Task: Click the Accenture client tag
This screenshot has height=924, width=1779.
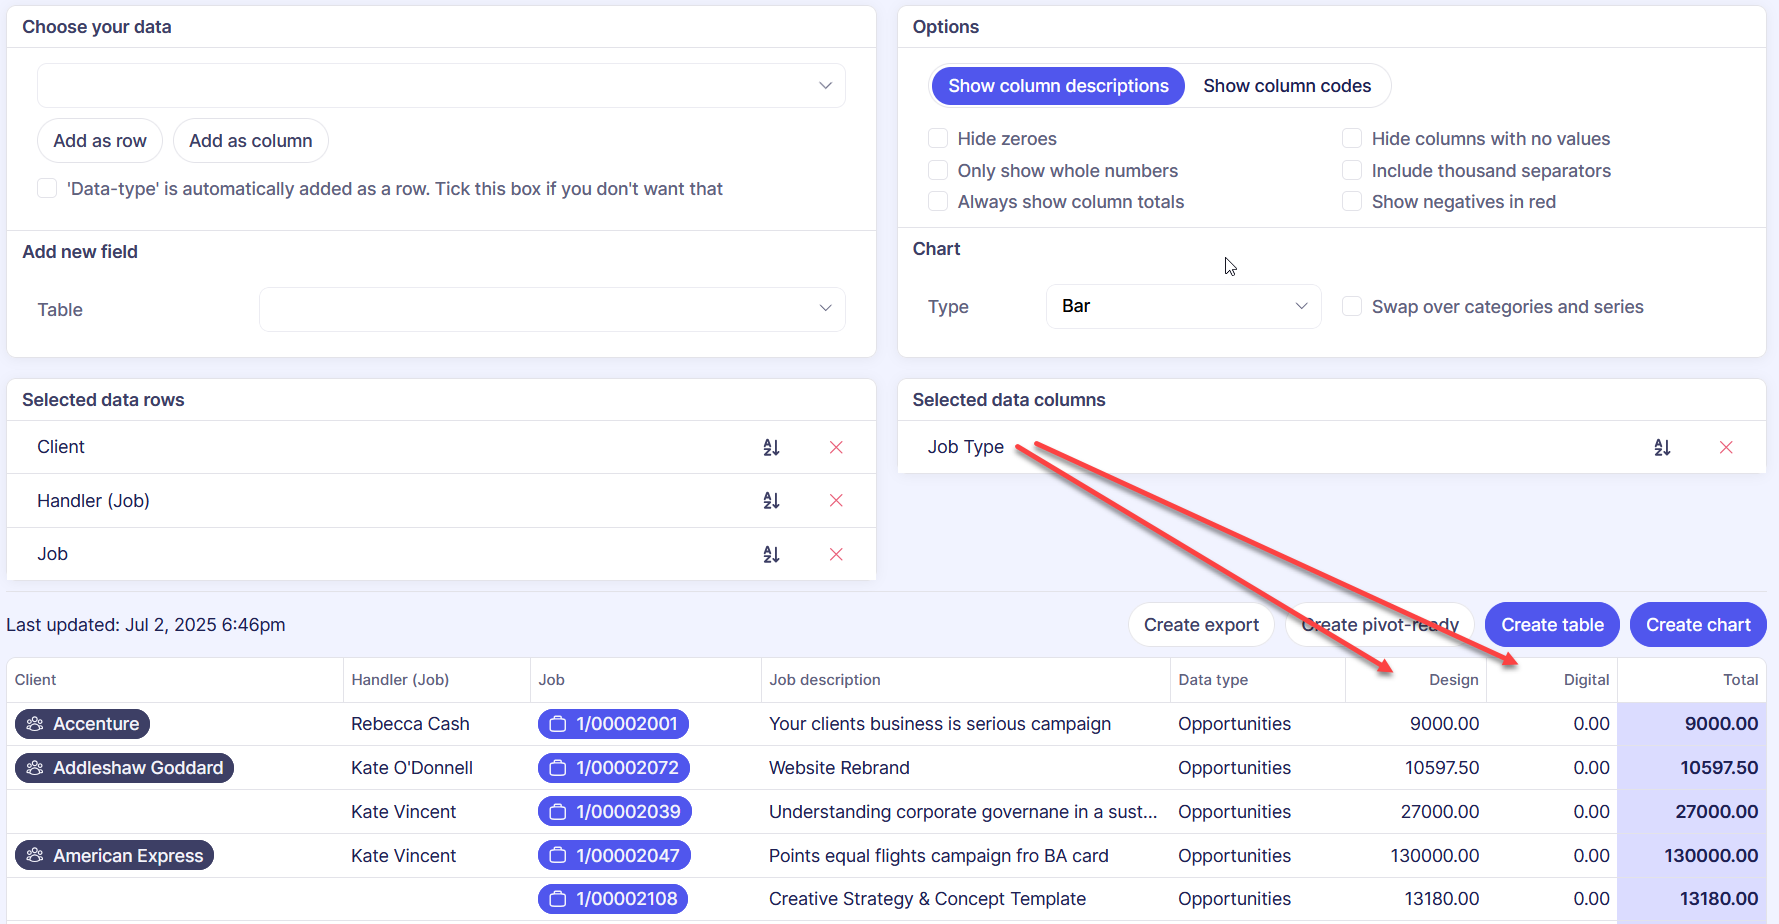Action: coord(83,724)
